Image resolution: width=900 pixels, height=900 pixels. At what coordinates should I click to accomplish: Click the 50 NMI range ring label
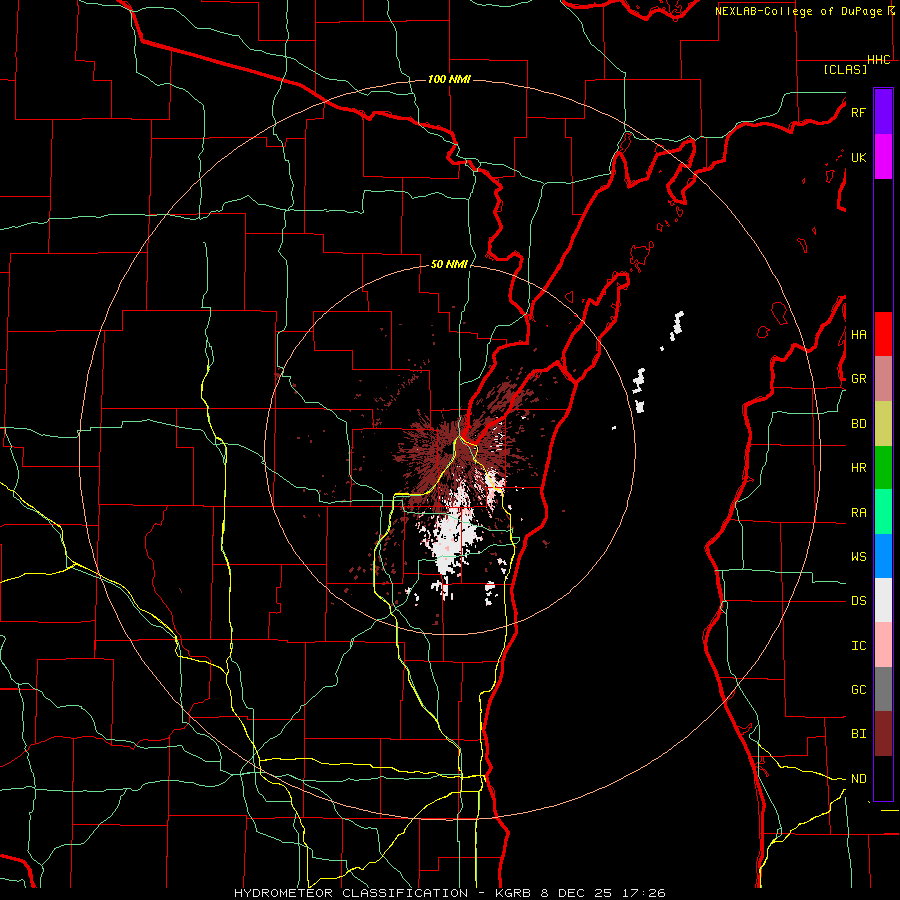coord(449,265)
